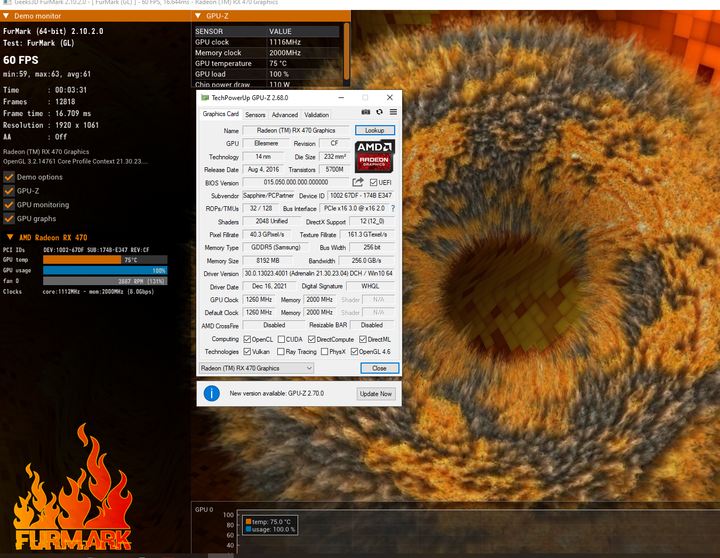This screenshot has height=558, width=720.
Task: Click the BIOS Version field
Action: (296, 182)
